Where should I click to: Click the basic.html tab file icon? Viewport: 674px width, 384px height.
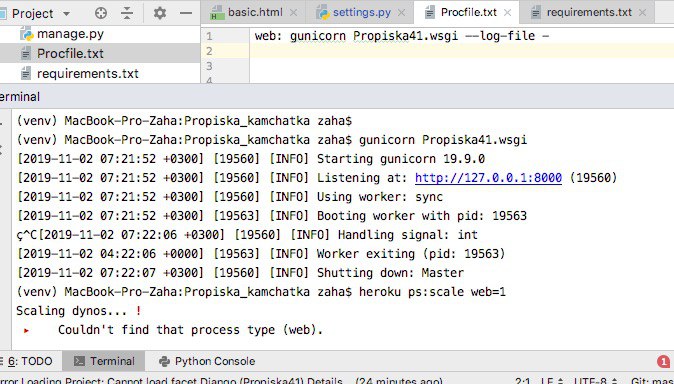tap(216, 13)
